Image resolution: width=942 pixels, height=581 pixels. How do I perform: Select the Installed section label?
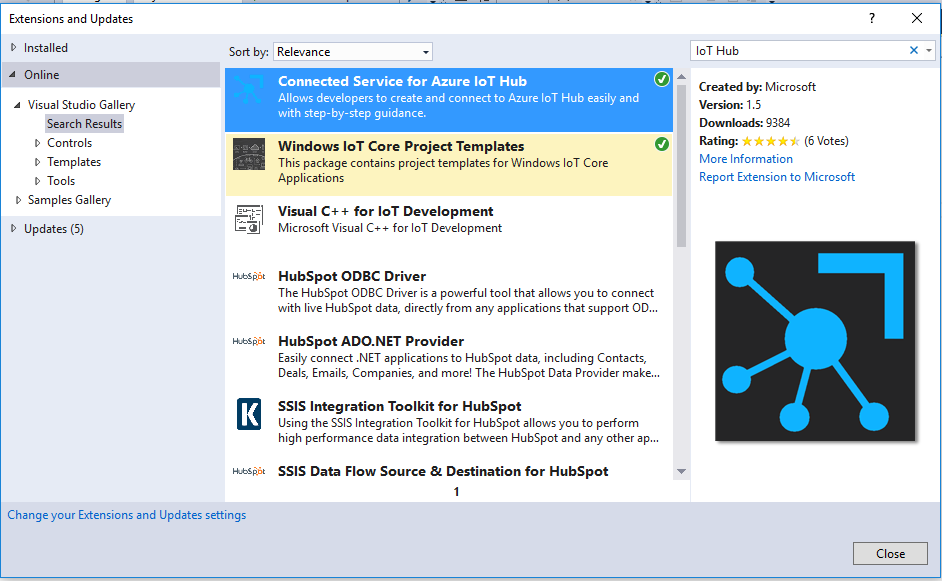tap(46, 47)
